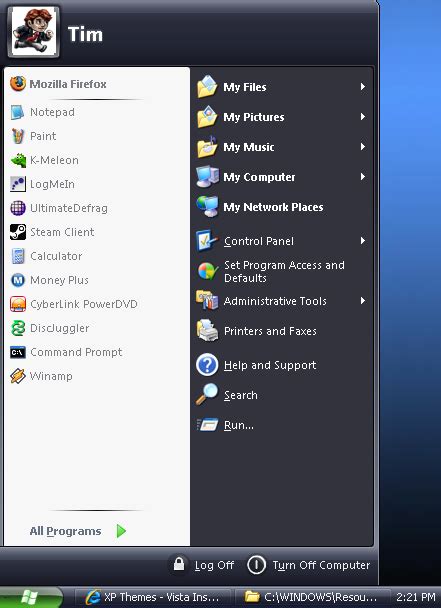Click the My Pictures folder icon
The height and width of the screenshot is (608, 441).
click(207, 117)
